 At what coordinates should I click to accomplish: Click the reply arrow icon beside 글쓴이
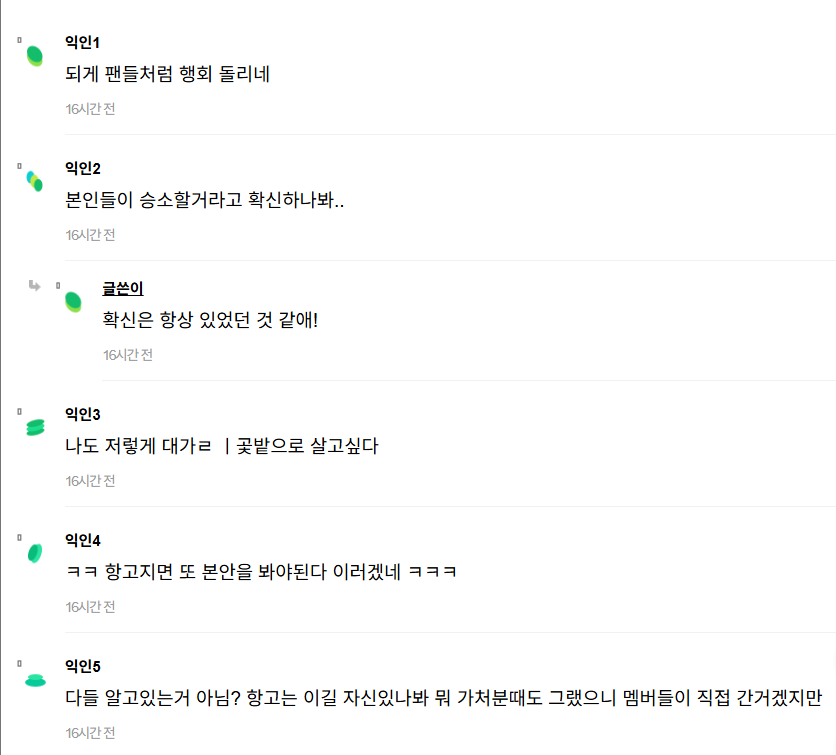35,286
